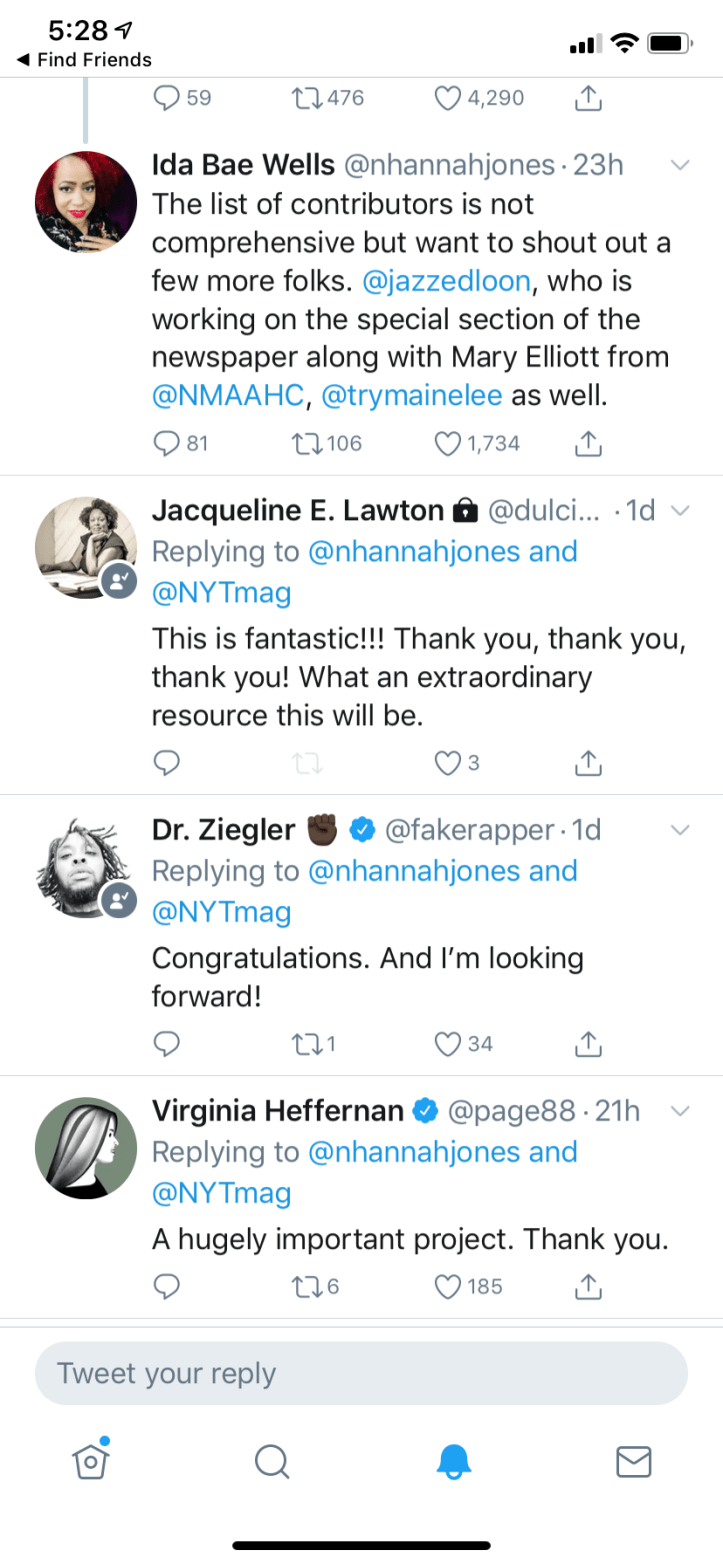The height and width of the screenshot is (1564, 723).
Task: Reply to Dr. Ziegler's tweet
Action: (x=167, y=1044)
